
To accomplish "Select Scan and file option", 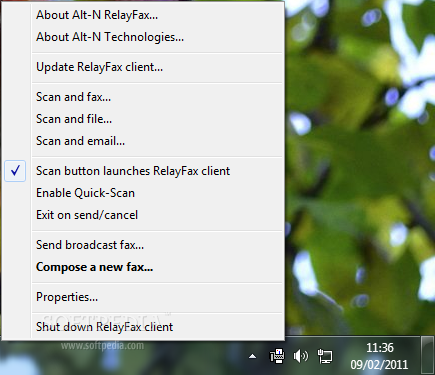I will click(x=158, y=119).
